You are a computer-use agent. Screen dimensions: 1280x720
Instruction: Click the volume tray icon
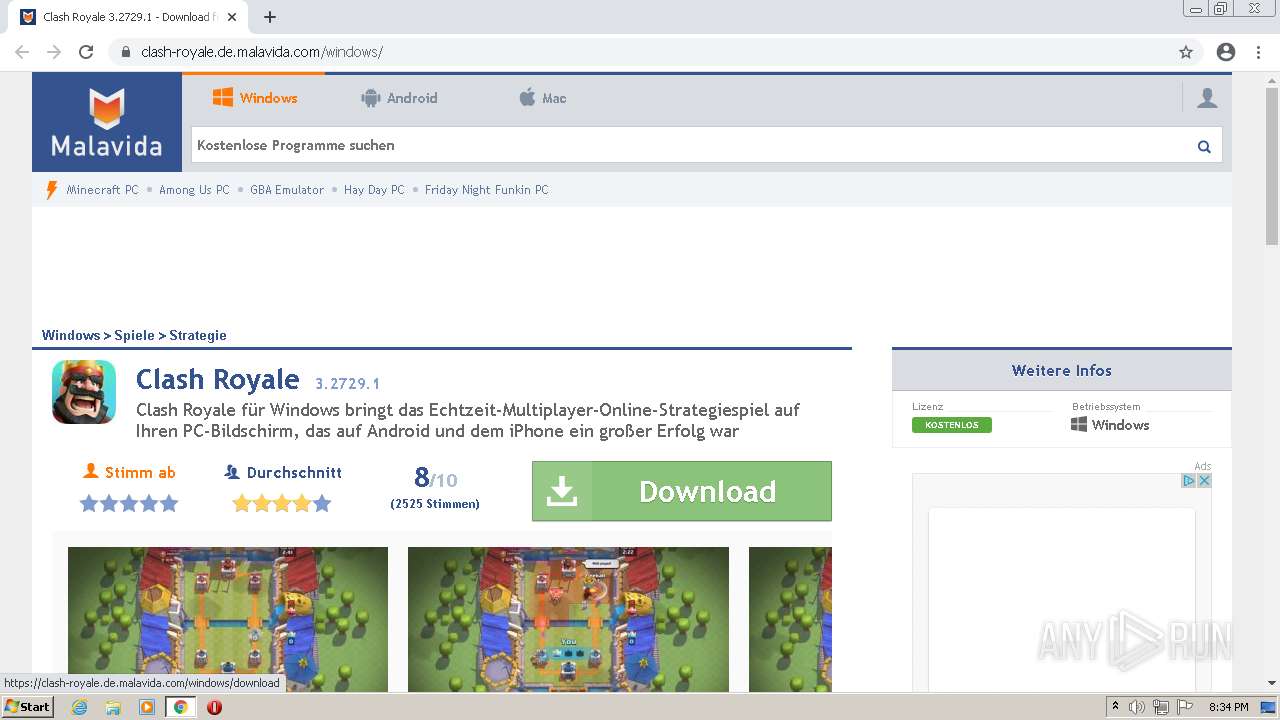coord(1137,707)
